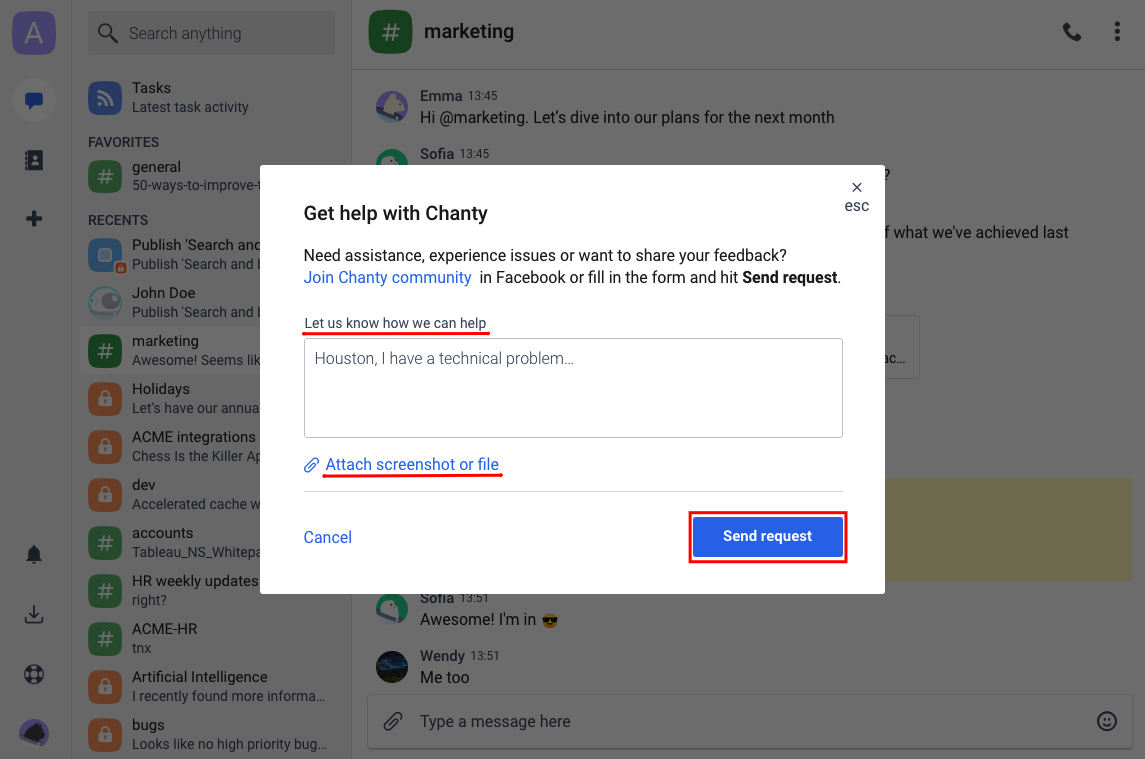Click the Send request button
The width and height of the screenshot is (1145, 759).
767,537
